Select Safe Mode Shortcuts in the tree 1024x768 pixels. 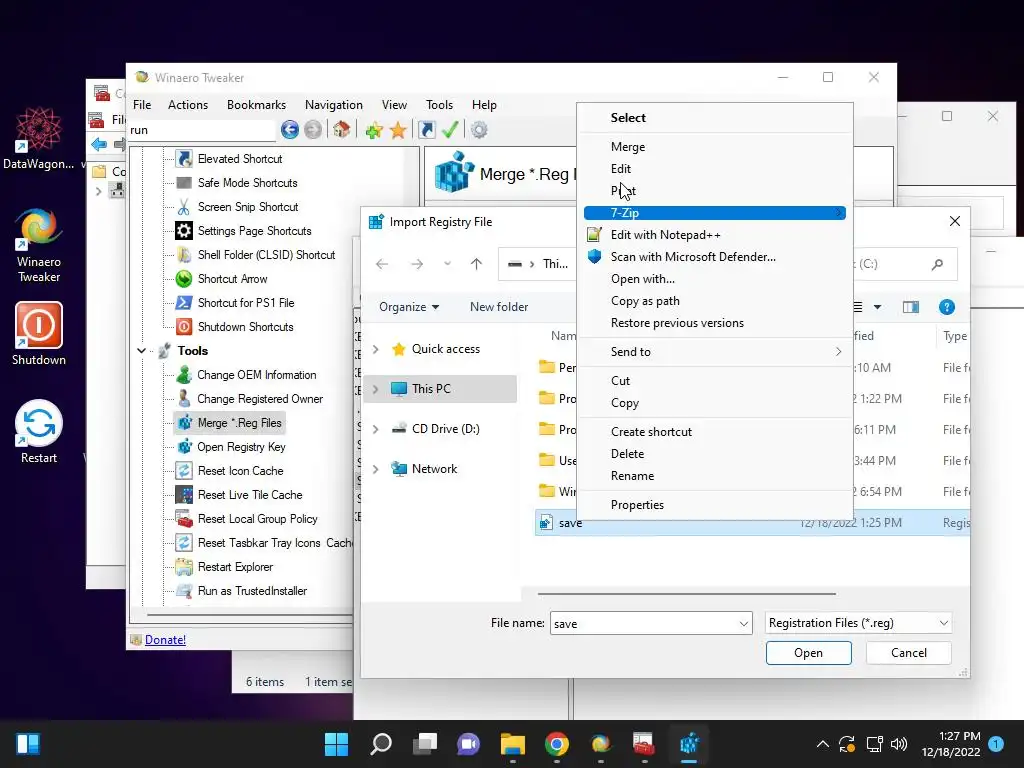point(248,183)
